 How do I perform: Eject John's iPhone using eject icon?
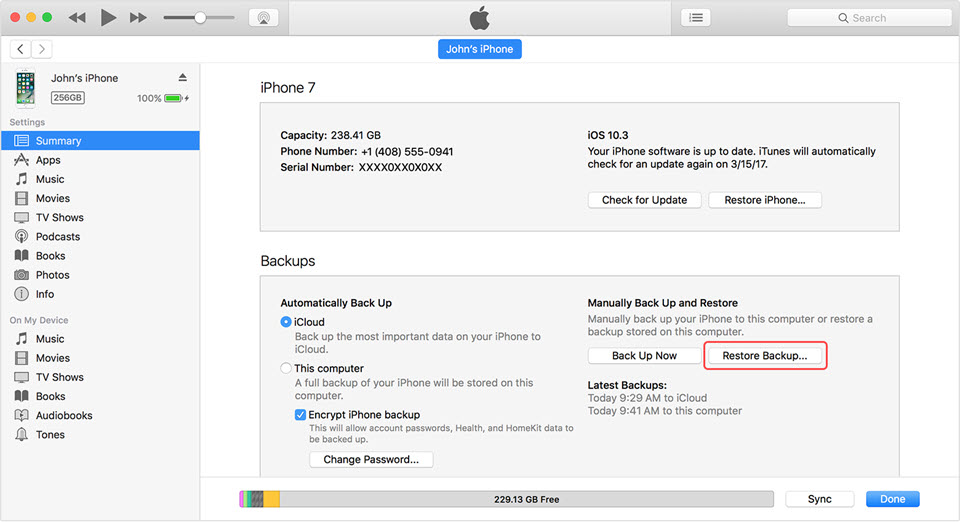(182, 77)
